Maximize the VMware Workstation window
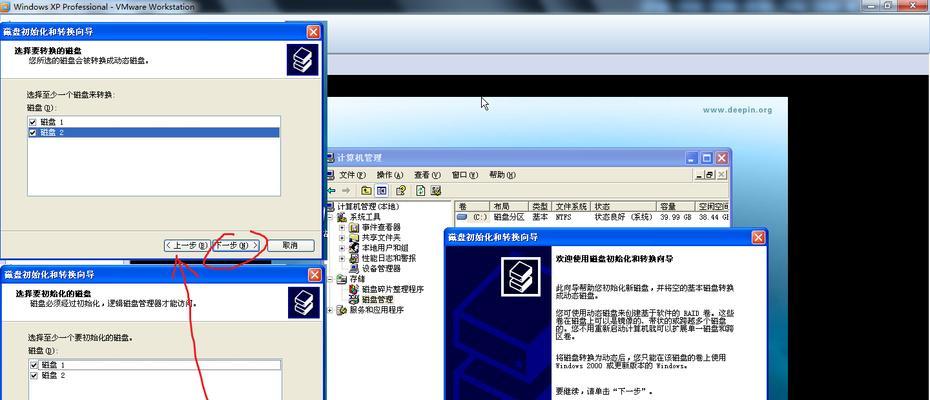 [888, 5]
